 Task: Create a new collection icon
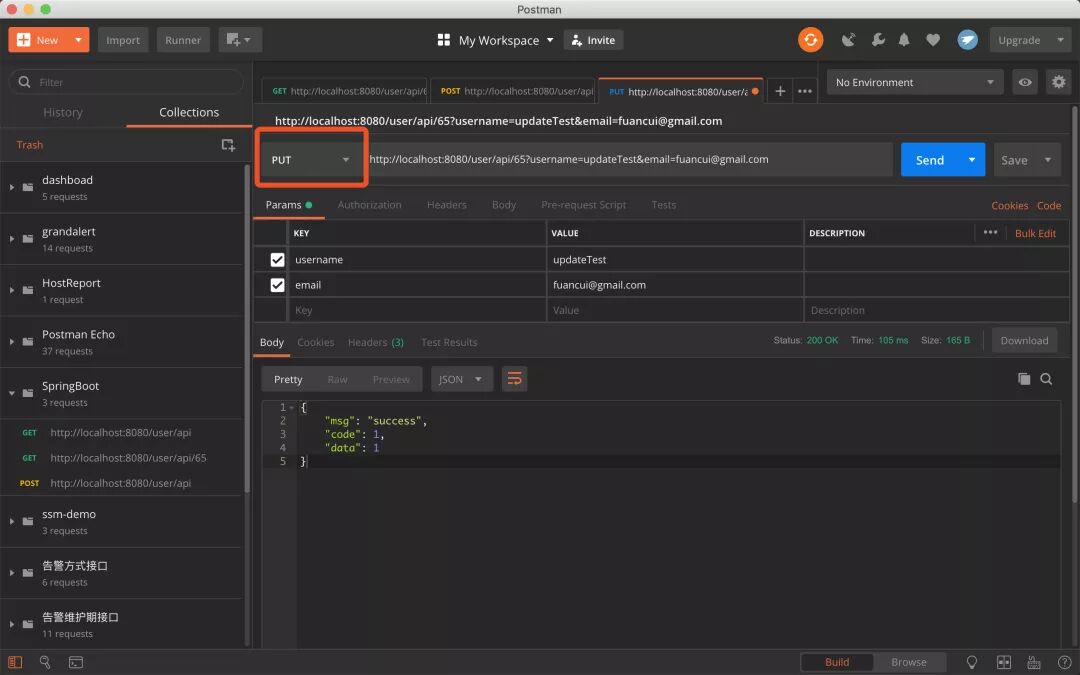[x=228, y=145]
